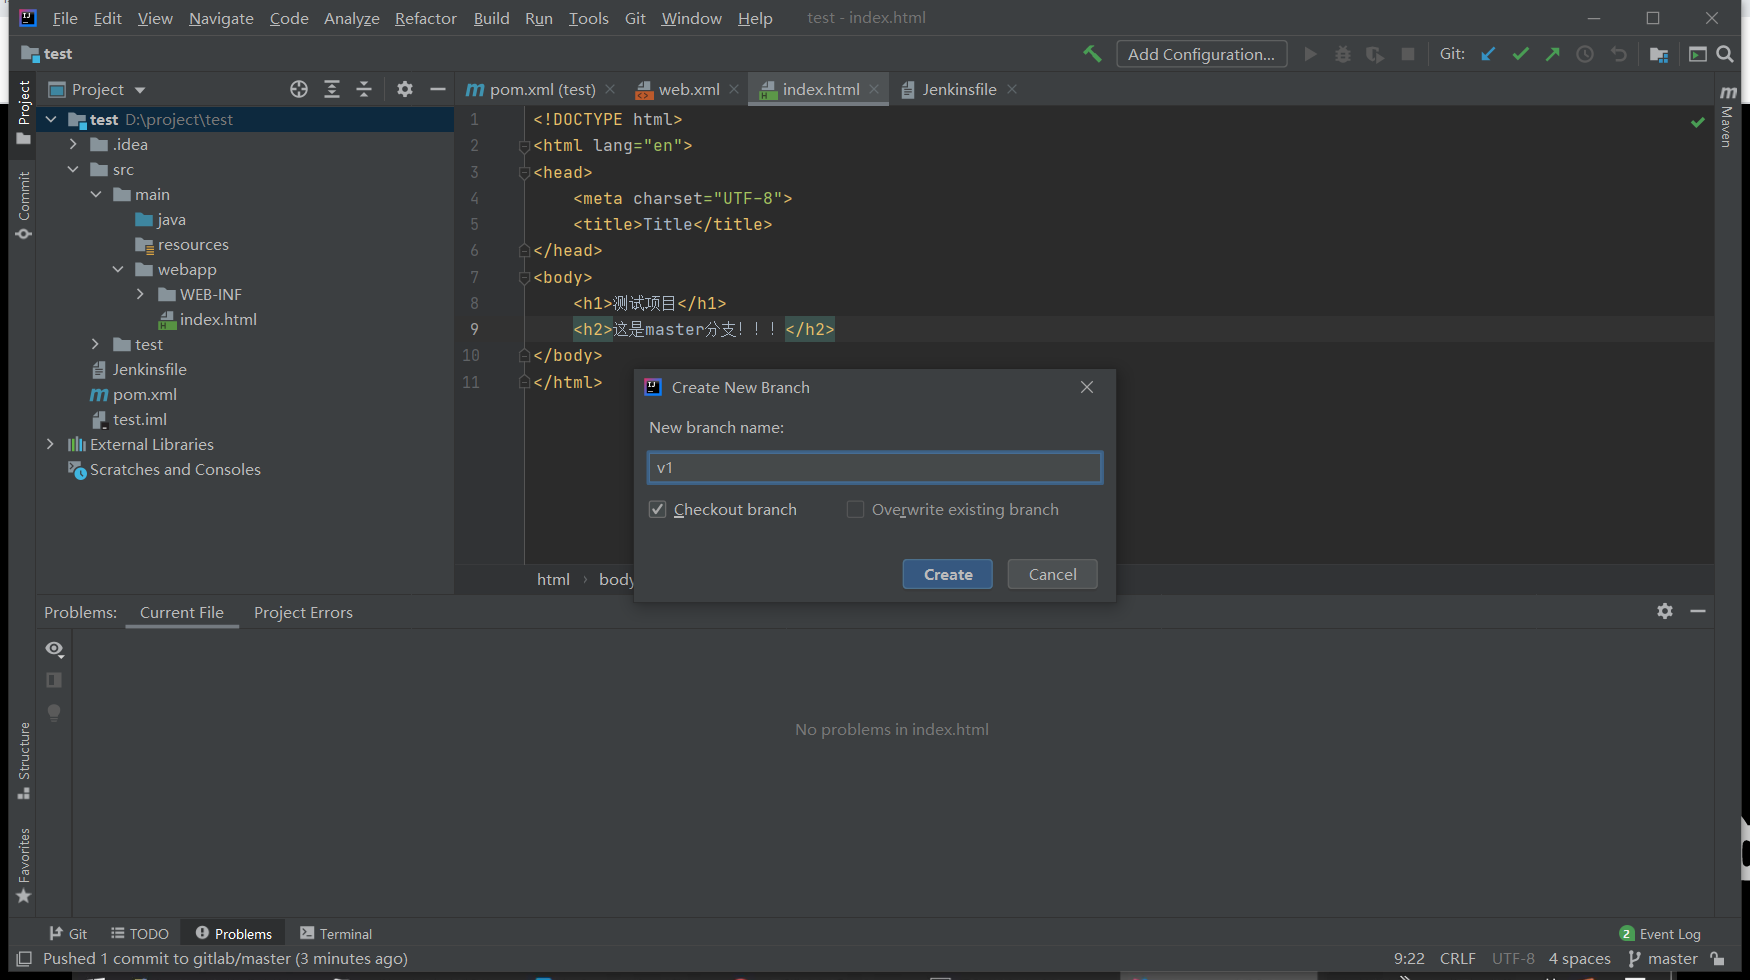Click the New branch name input field
The height and width of the screenshot is (980, 1750).
[x=875, y=467]
